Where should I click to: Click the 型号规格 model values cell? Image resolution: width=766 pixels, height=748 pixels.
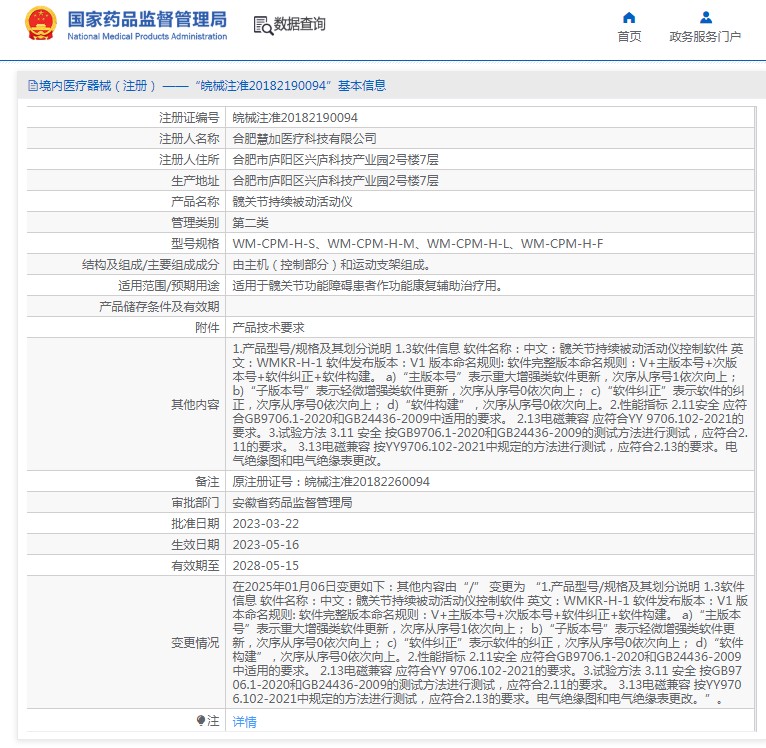click(x=417, y=243)
